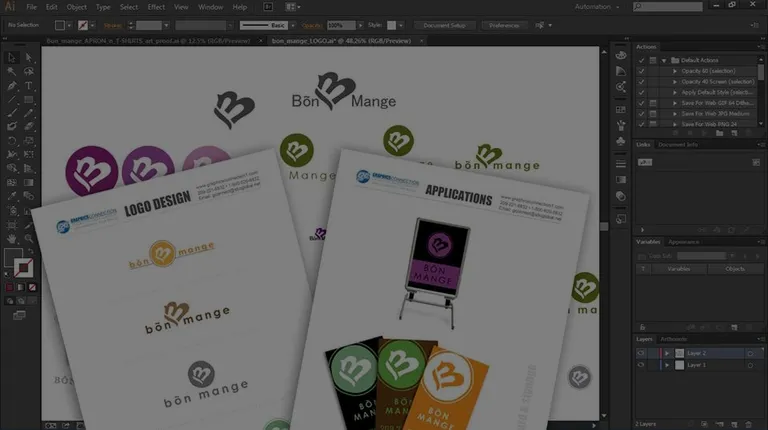
Task: Open the Effect menu
Action: 156,7
